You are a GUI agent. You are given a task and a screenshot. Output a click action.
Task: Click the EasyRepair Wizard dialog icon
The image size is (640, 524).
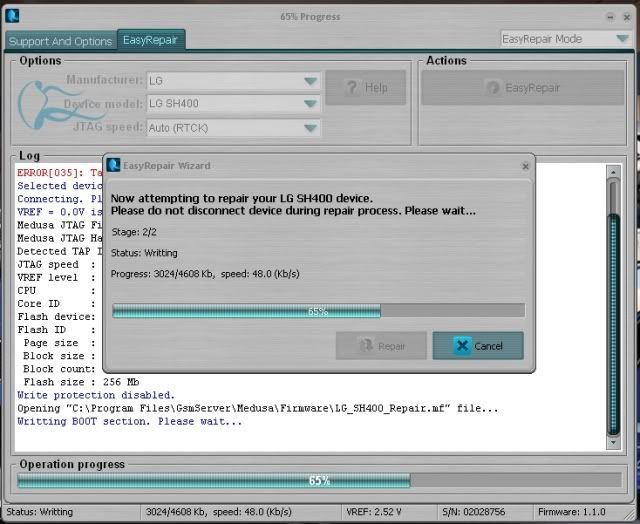[113, 165]
